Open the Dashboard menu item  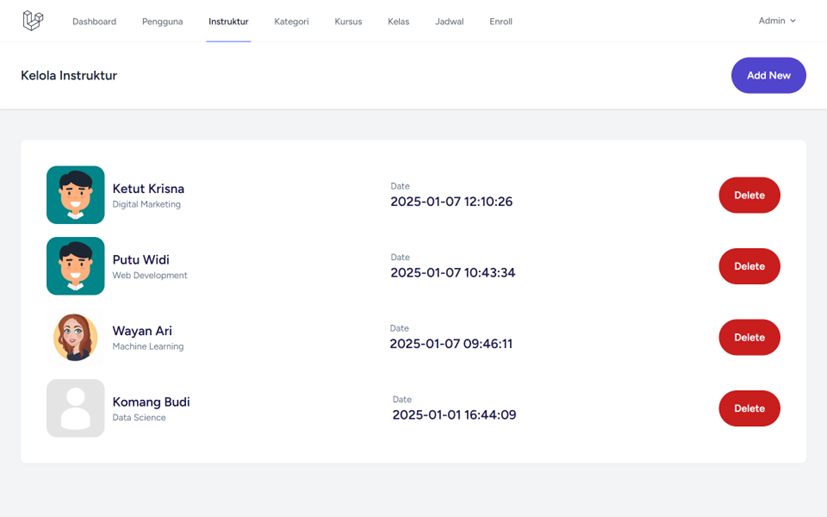[x=94, y=22]
